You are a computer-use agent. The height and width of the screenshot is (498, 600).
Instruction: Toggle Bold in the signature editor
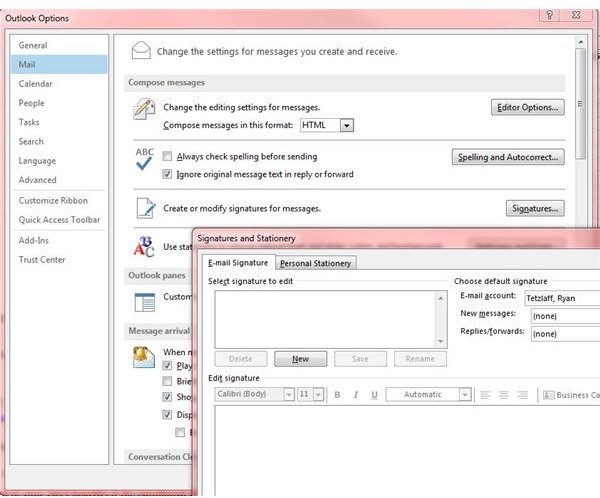(x=337, y=395)
